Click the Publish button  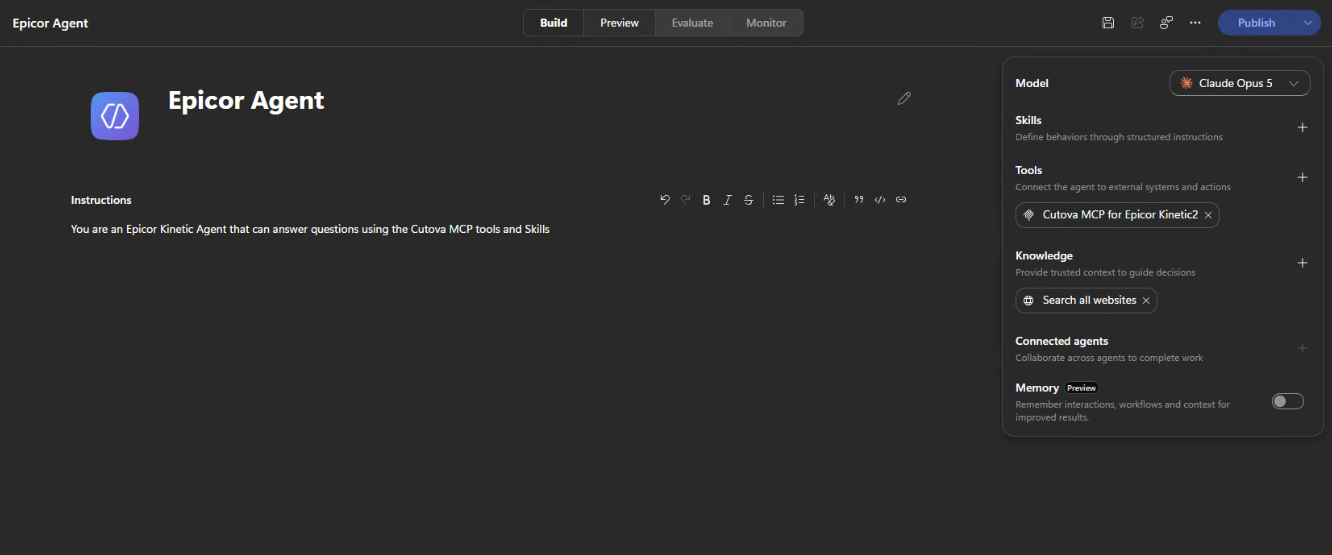1256,23
